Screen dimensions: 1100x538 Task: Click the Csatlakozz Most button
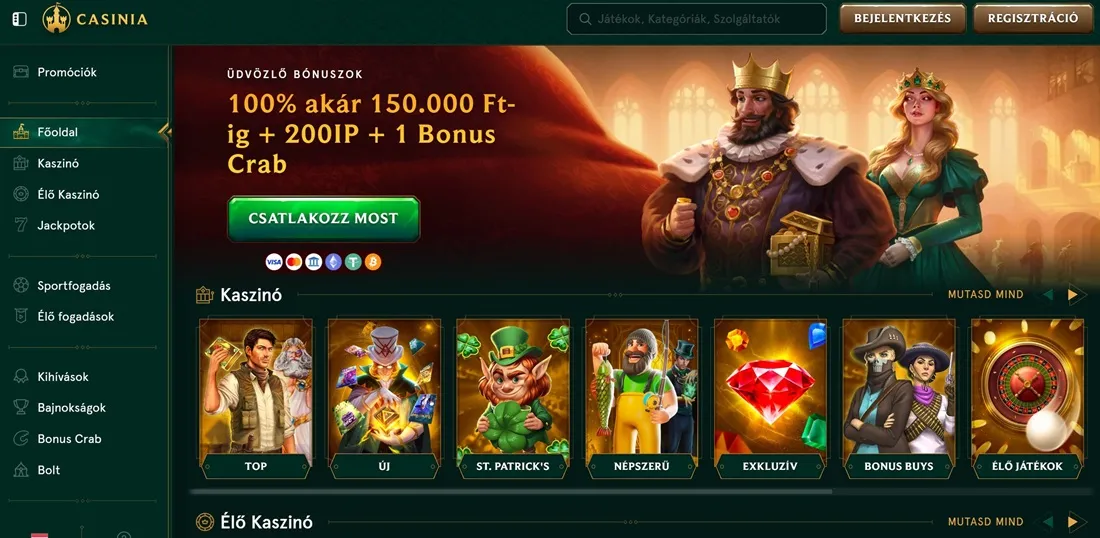click(x=323, y=219)
